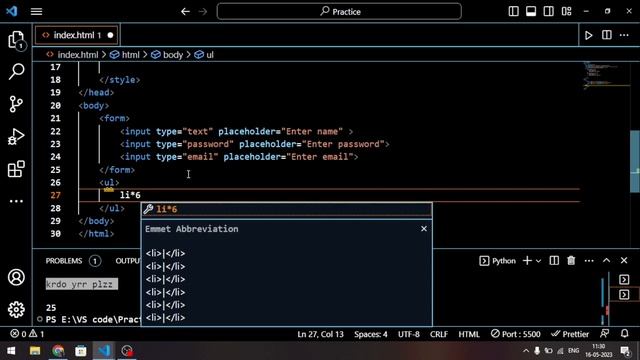Open File Explorer from taskbar

coord(35,351)
